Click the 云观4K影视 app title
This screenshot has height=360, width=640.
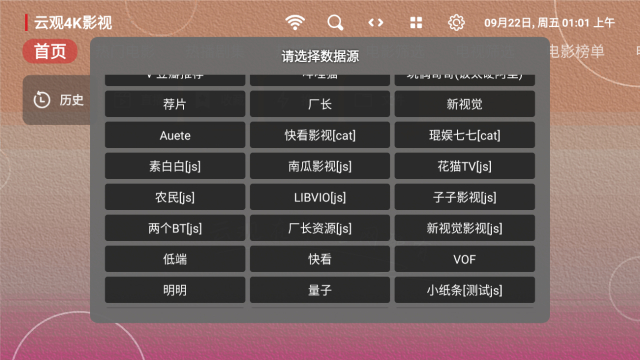pyautogui.click(x=73, y=23)
